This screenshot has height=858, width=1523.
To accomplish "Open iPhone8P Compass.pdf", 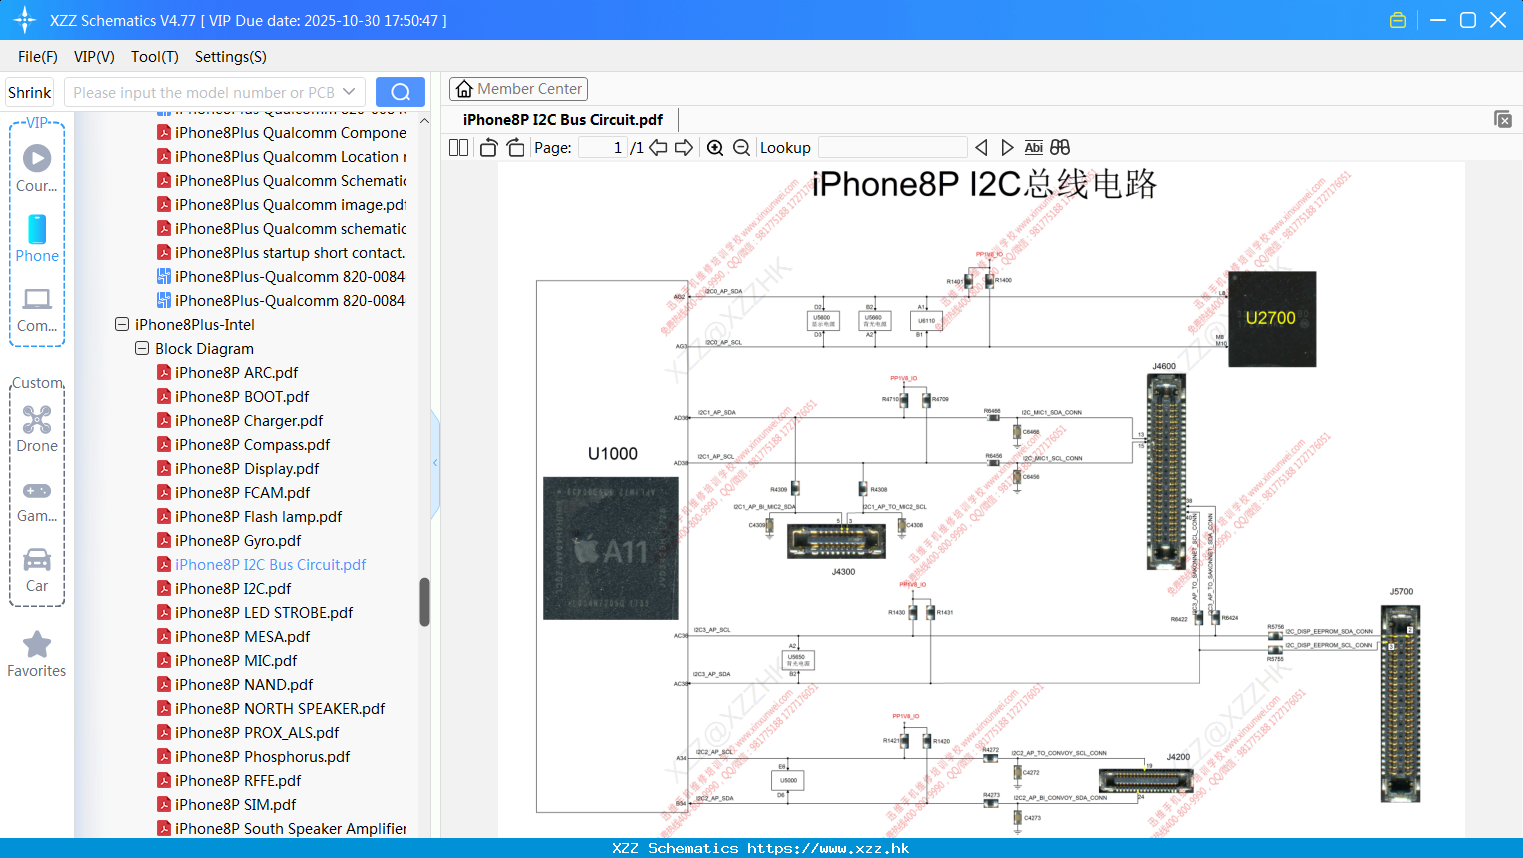I will (252, 444).
